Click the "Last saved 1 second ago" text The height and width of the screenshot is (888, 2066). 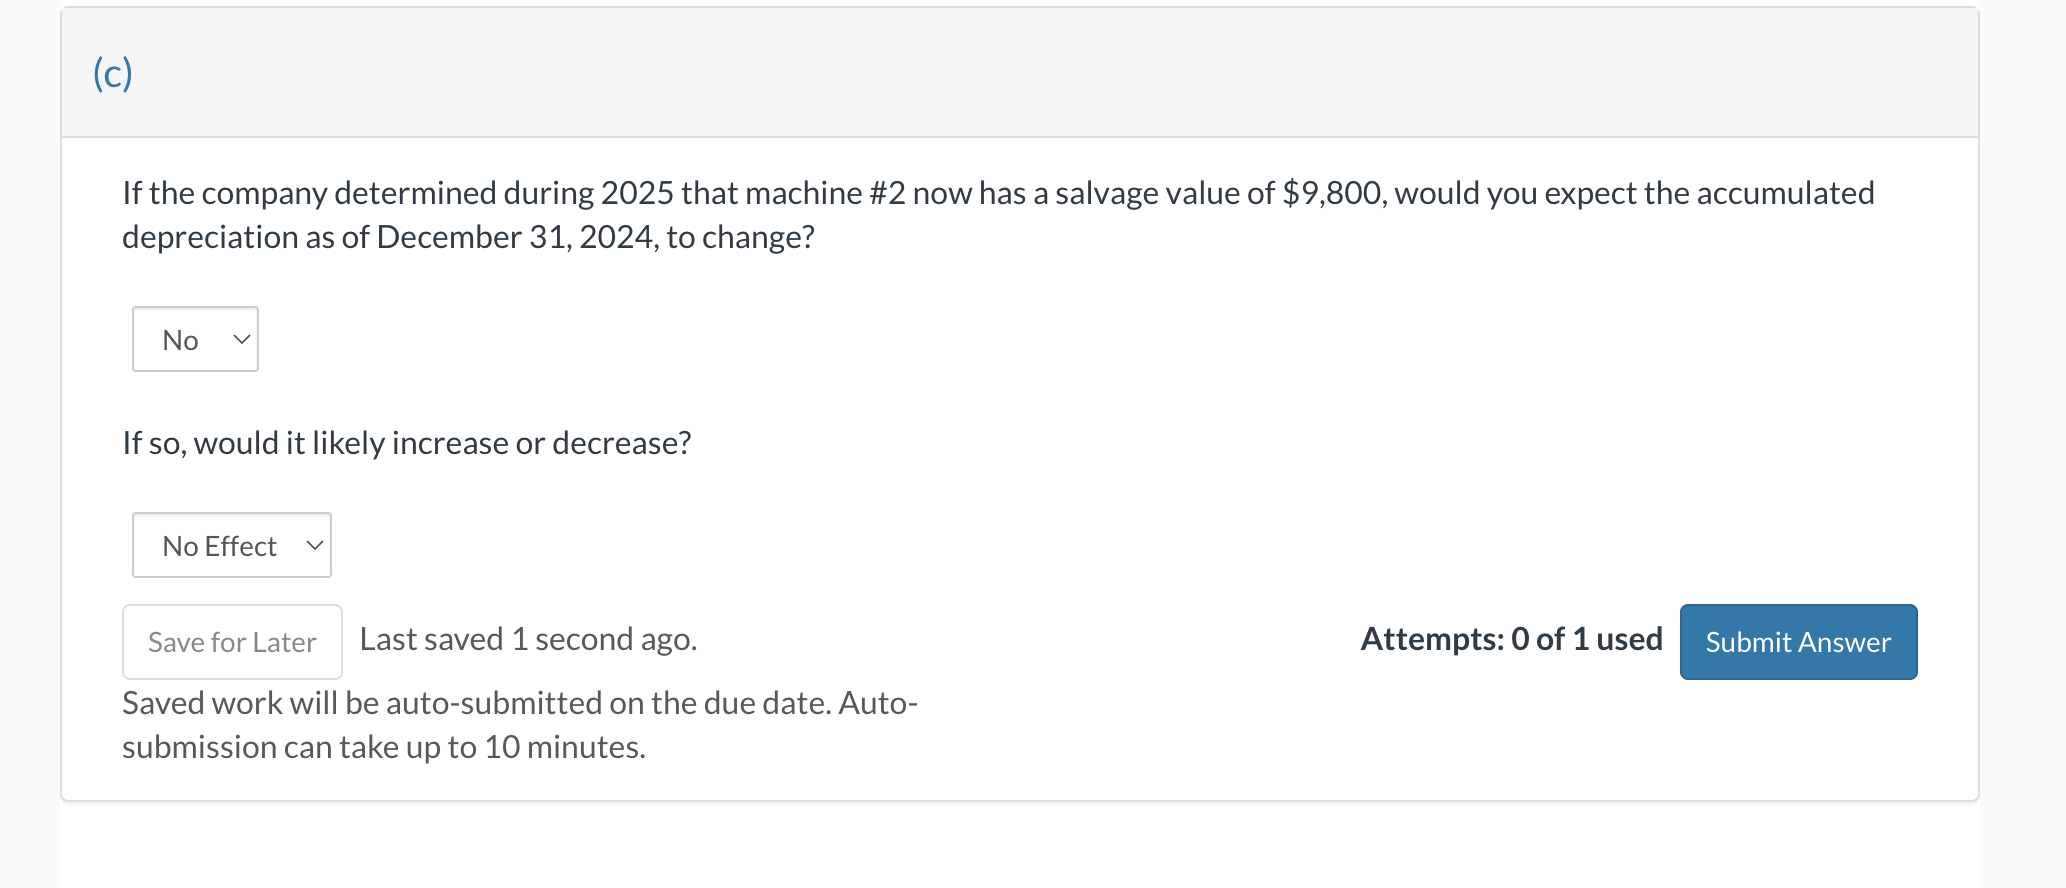click(x=528, y=638)
